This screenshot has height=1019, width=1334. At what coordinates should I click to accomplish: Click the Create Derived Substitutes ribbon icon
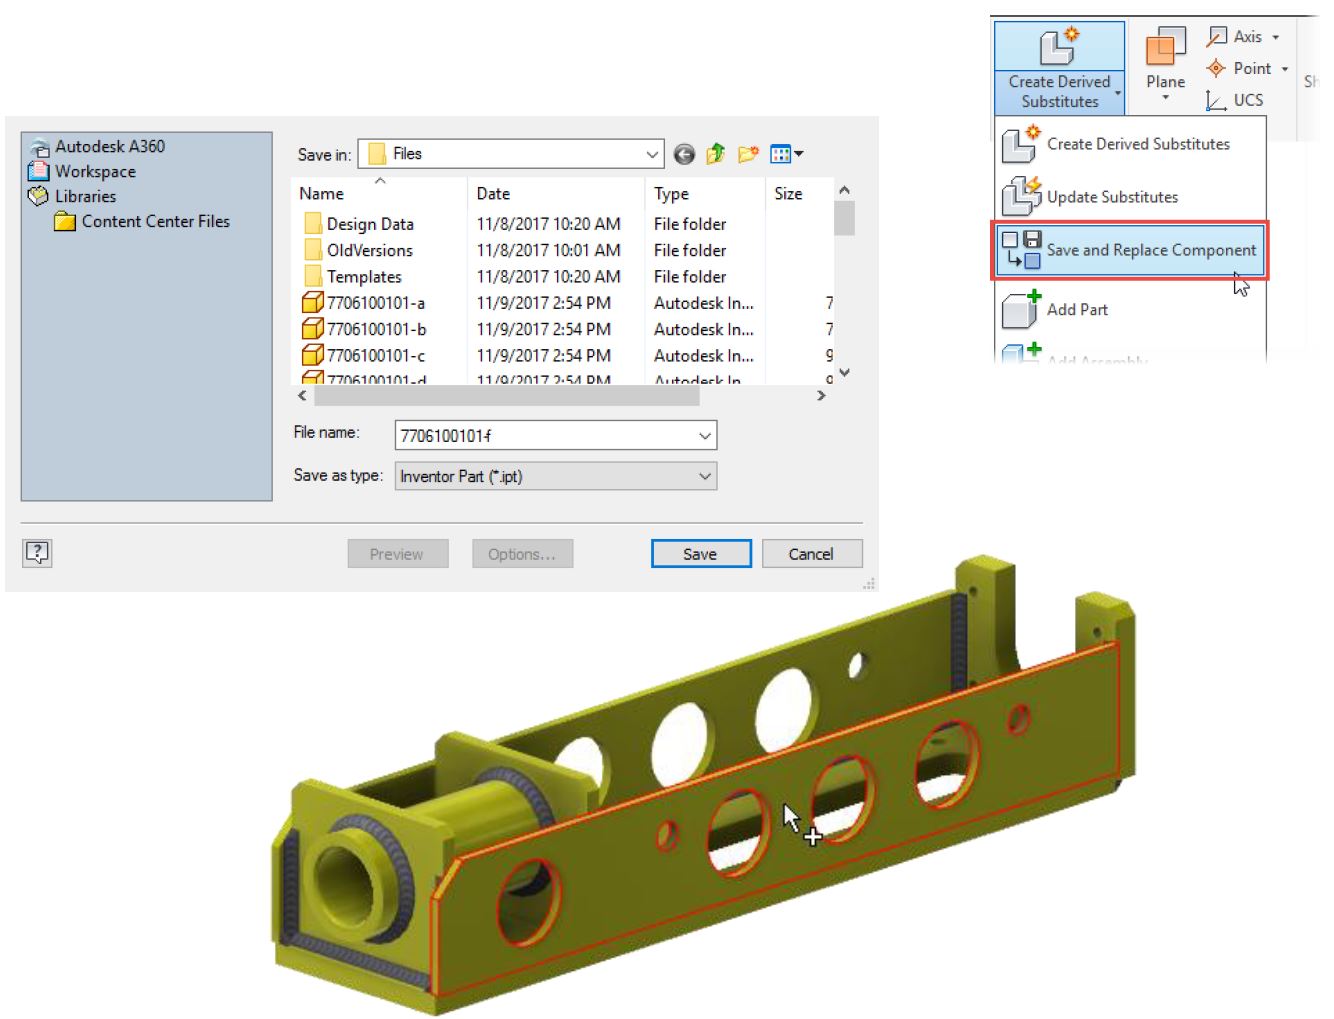click(1058, 48)
